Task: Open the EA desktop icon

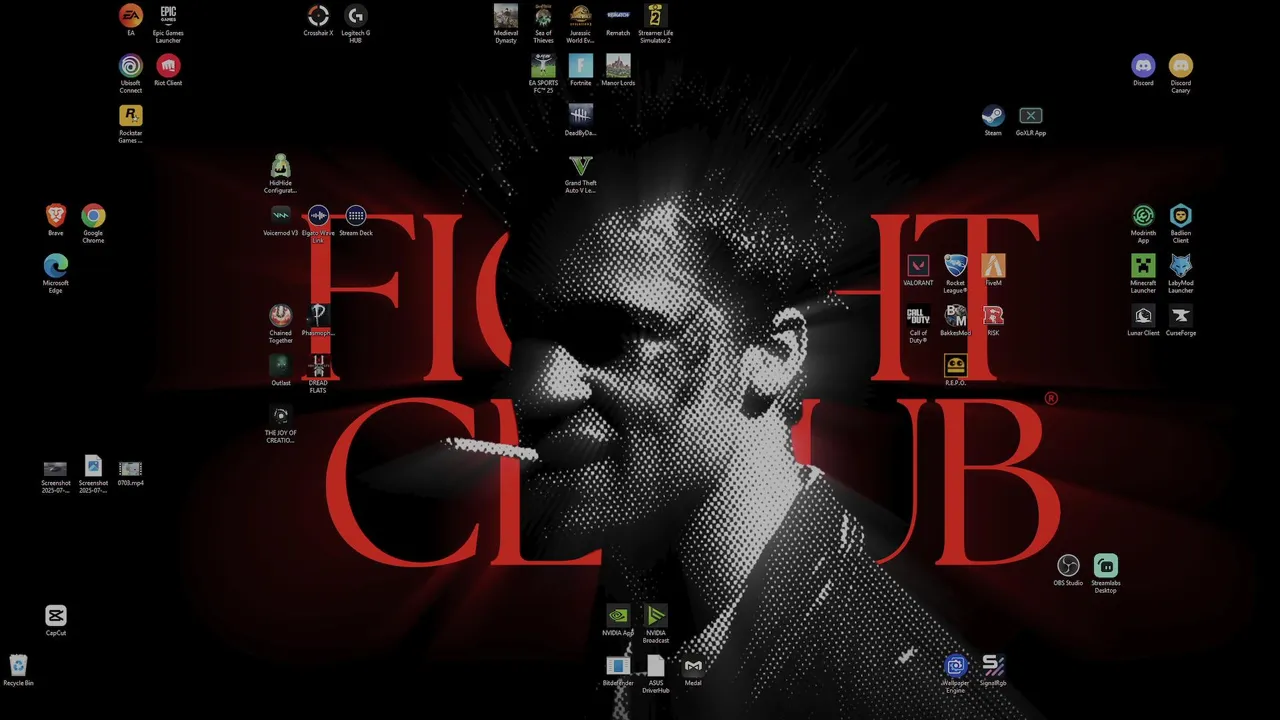Action: pyautogui.click(x=130, y=16)
